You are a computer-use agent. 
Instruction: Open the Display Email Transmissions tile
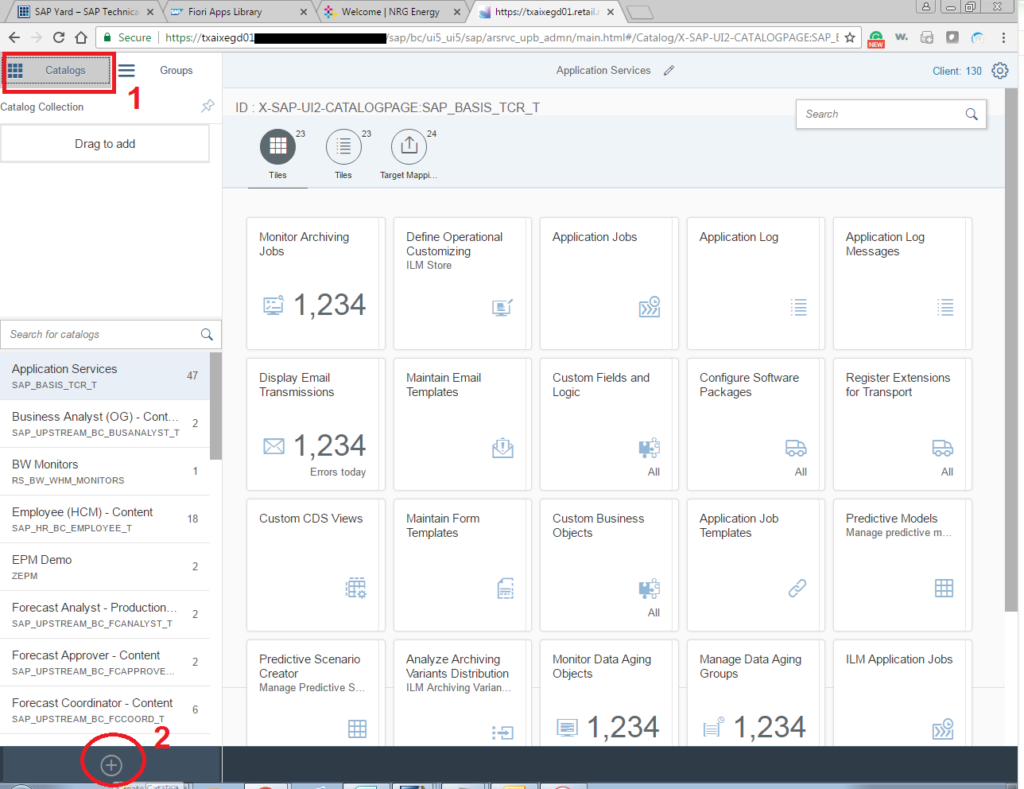coord(315,425)
